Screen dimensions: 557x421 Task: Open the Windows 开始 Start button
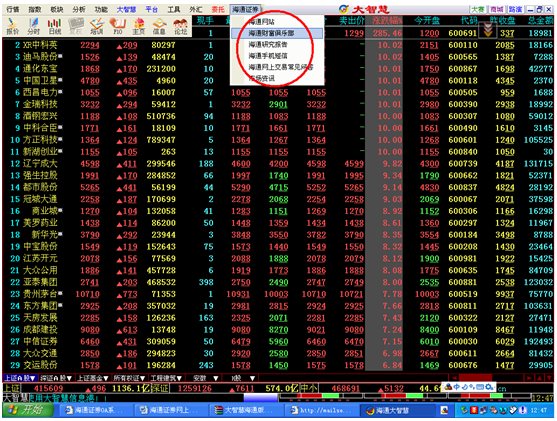[x=28, y=410]
